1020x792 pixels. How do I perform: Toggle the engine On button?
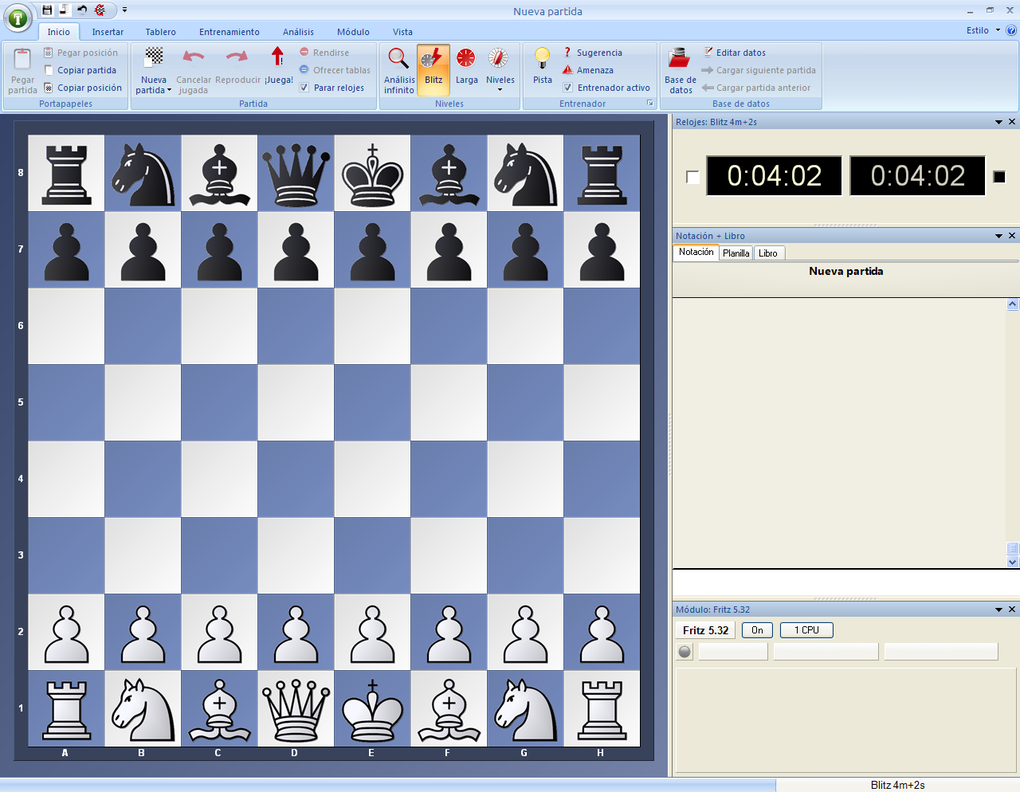click(x=757, y=630)
